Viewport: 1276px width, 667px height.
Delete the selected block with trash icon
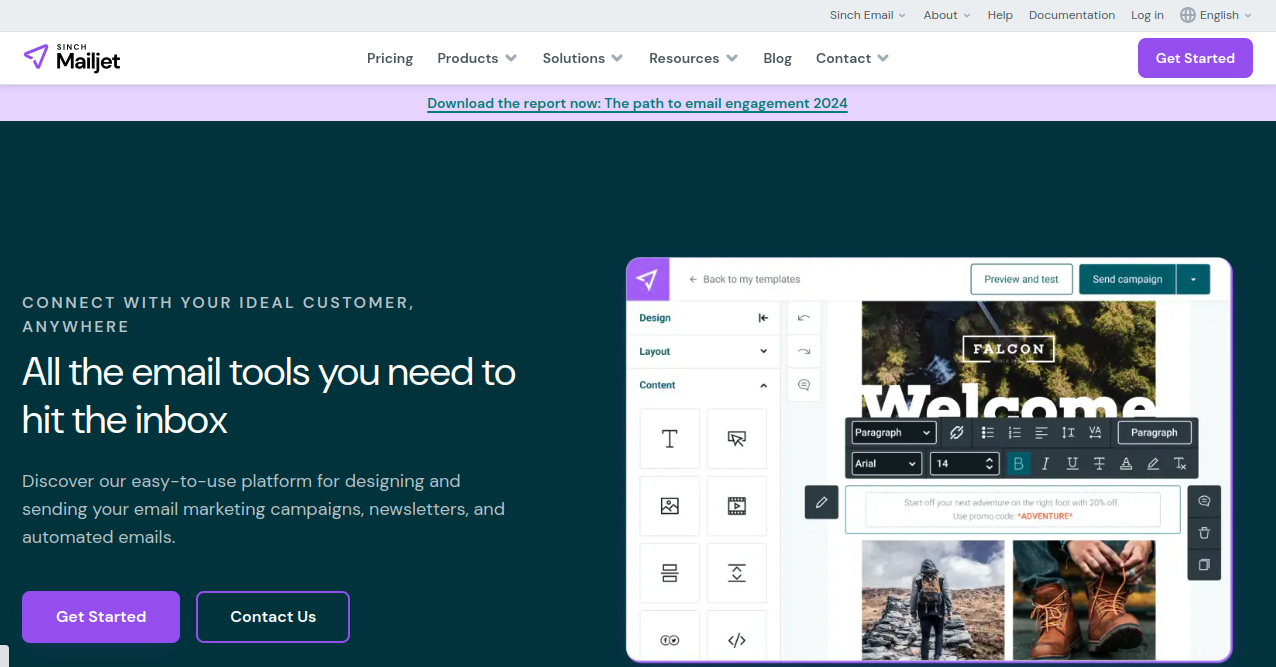pyautogui.click(x=1204, y=533)
